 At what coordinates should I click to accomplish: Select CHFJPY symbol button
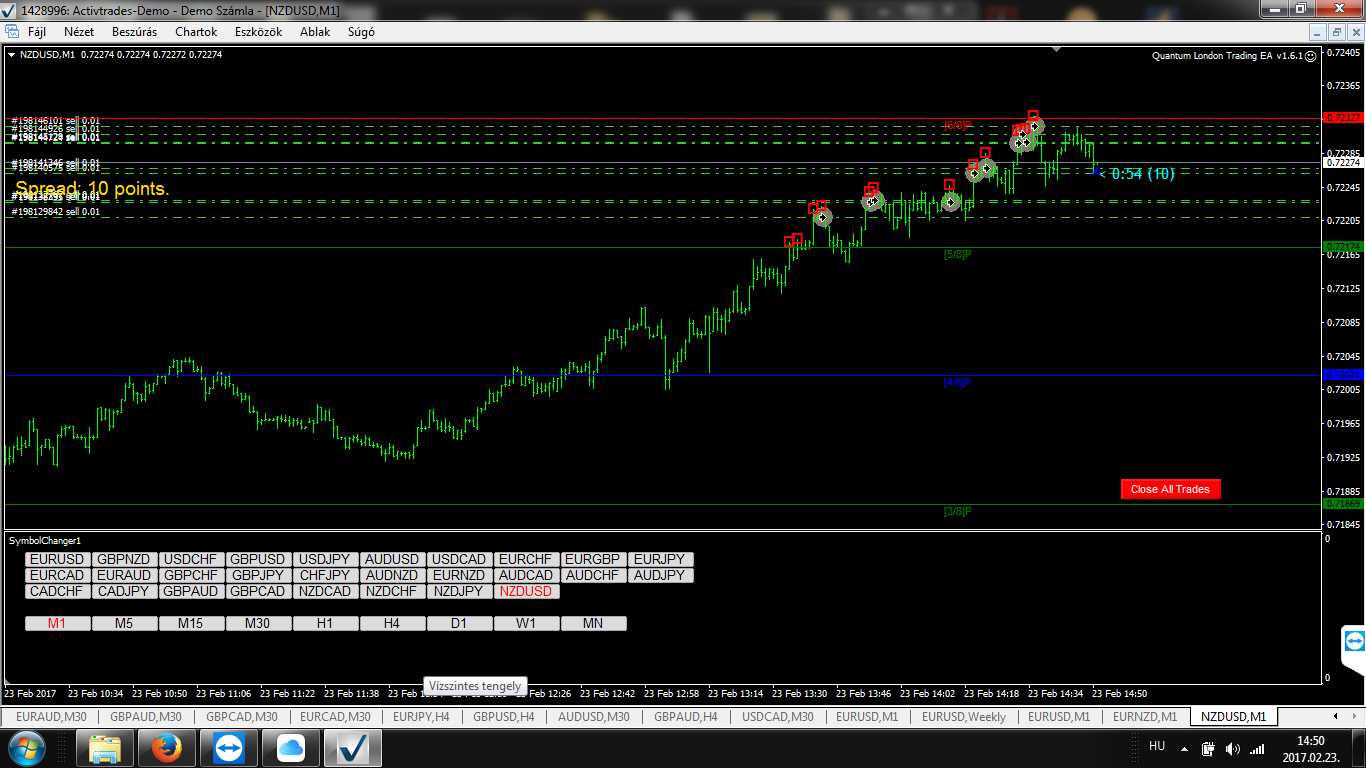click(x=326, y=576)
